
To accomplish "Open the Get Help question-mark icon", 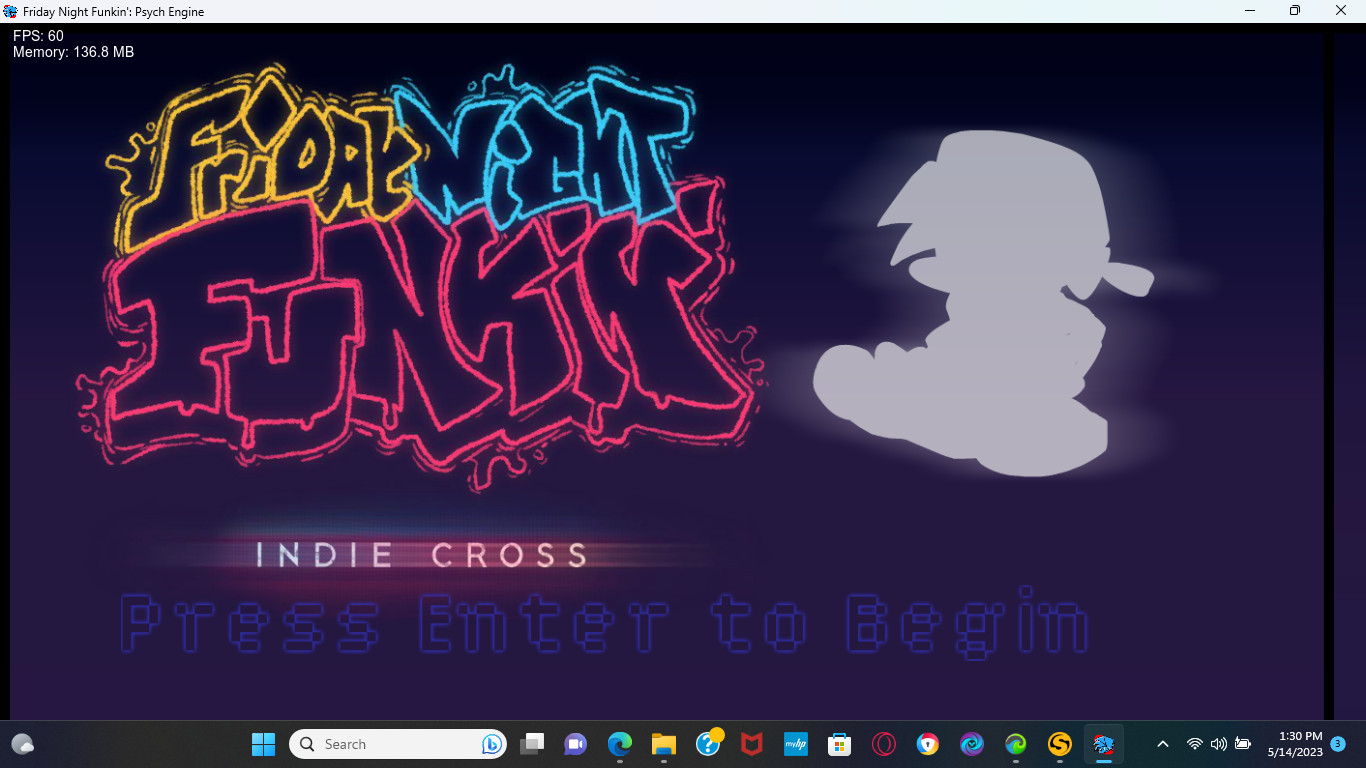I will tap(708, 744).
